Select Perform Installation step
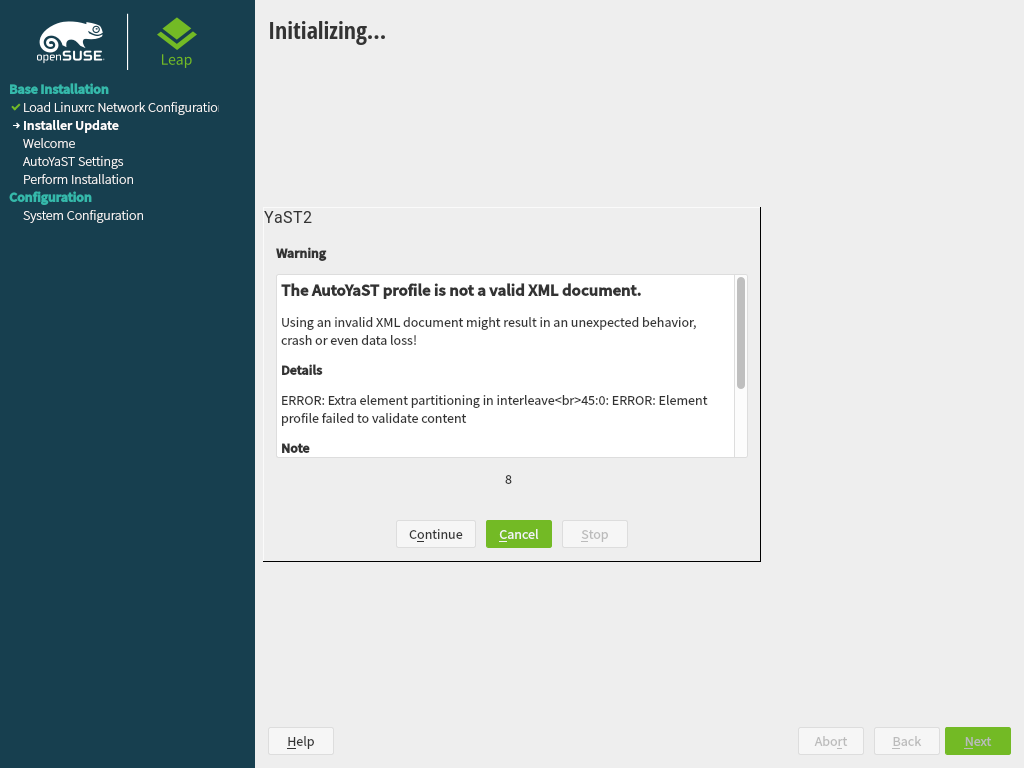Viewport: 1024px width, 768px height. pyautogui.click(x=78, y=180)
